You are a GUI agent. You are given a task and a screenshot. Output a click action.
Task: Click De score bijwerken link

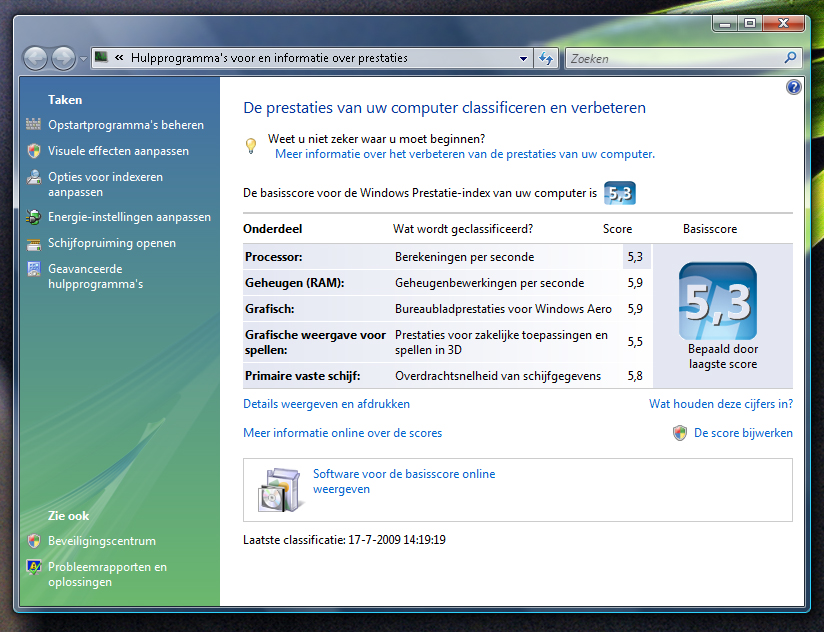pyautogui.click(x=743, y=433)
